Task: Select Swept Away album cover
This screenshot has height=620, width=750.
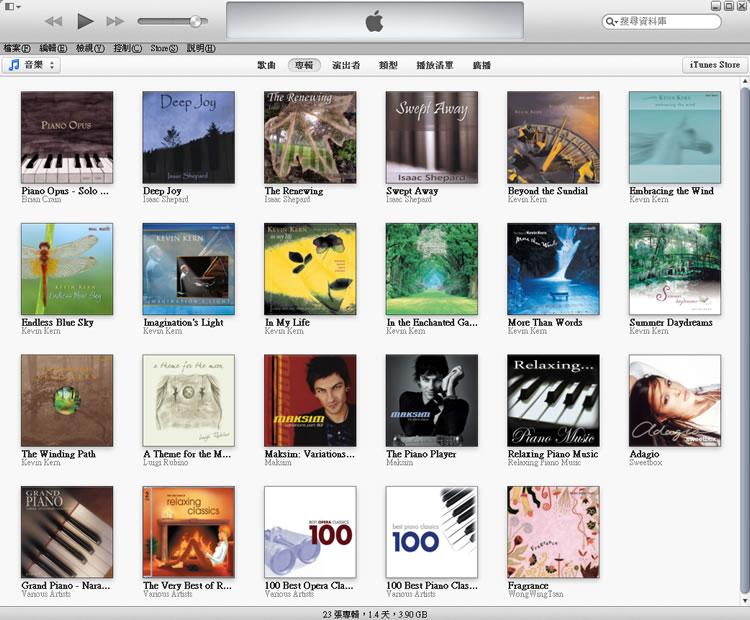Action: click(x=432, y=138)
